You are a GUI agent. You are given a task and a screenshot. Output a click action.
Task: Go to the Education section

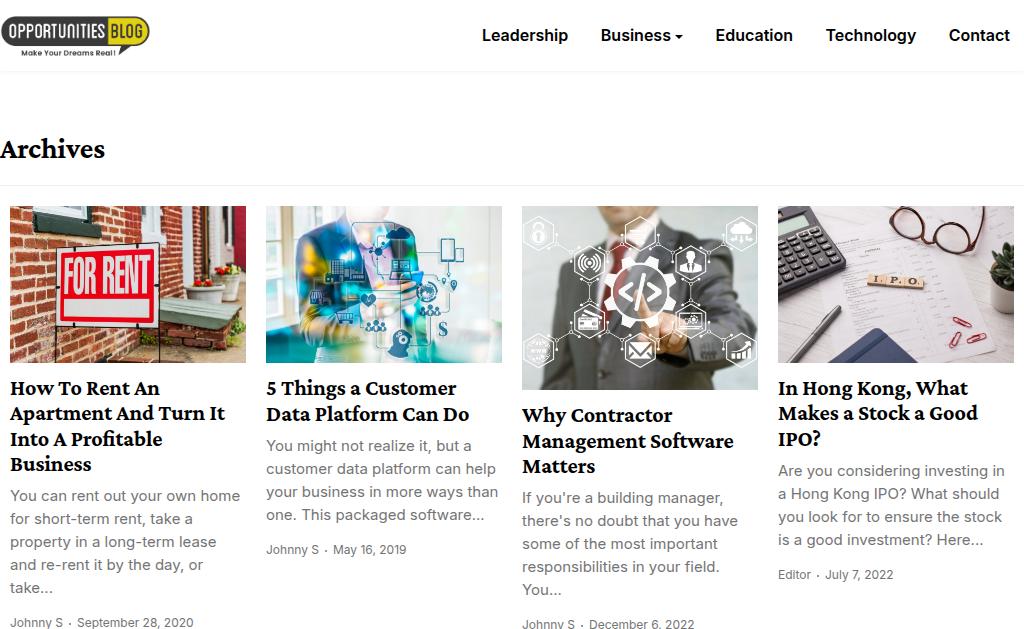point(754,35)
